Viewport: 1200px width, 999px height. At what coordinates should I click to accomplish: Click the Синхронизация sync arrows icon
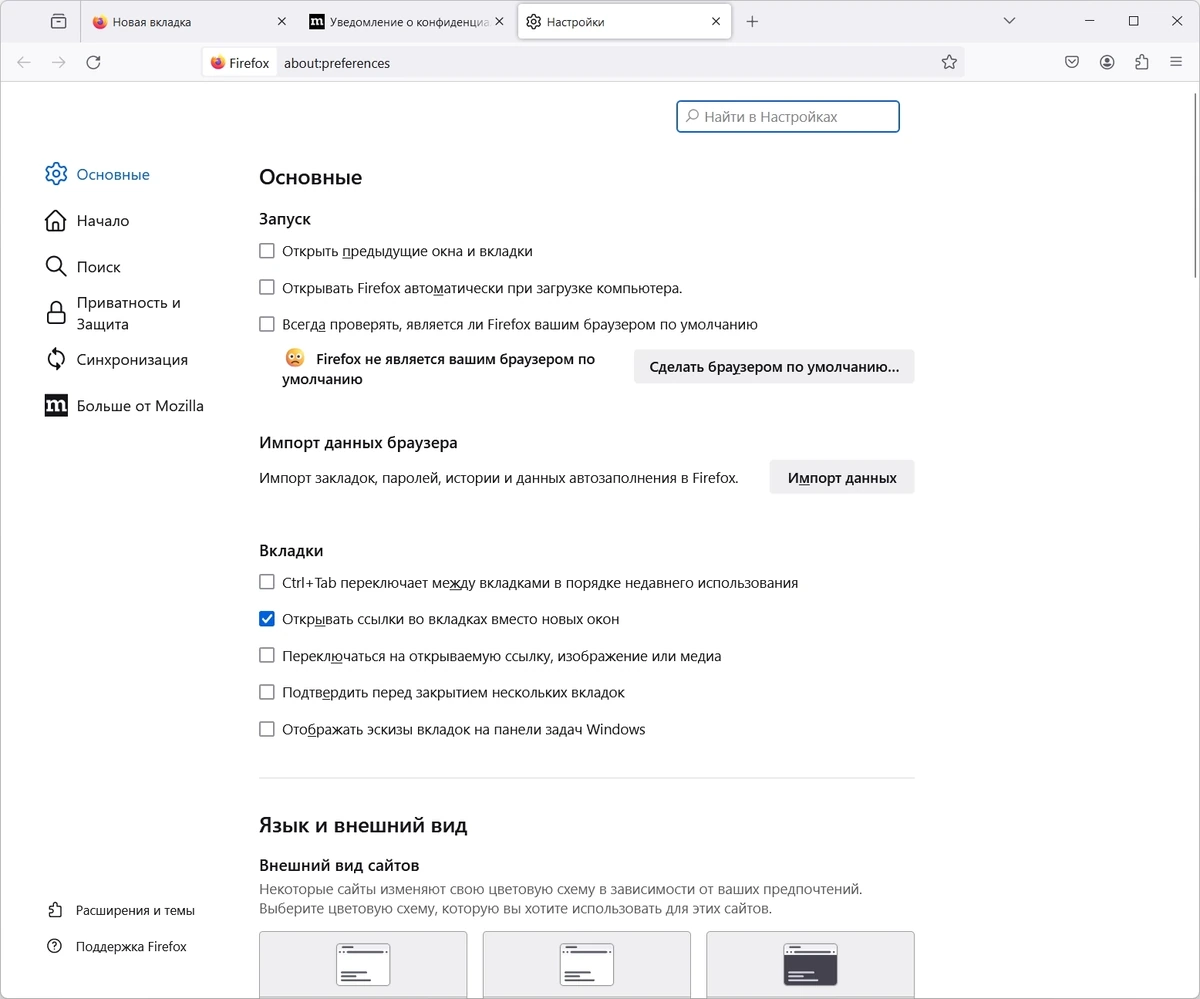point(56,359)
